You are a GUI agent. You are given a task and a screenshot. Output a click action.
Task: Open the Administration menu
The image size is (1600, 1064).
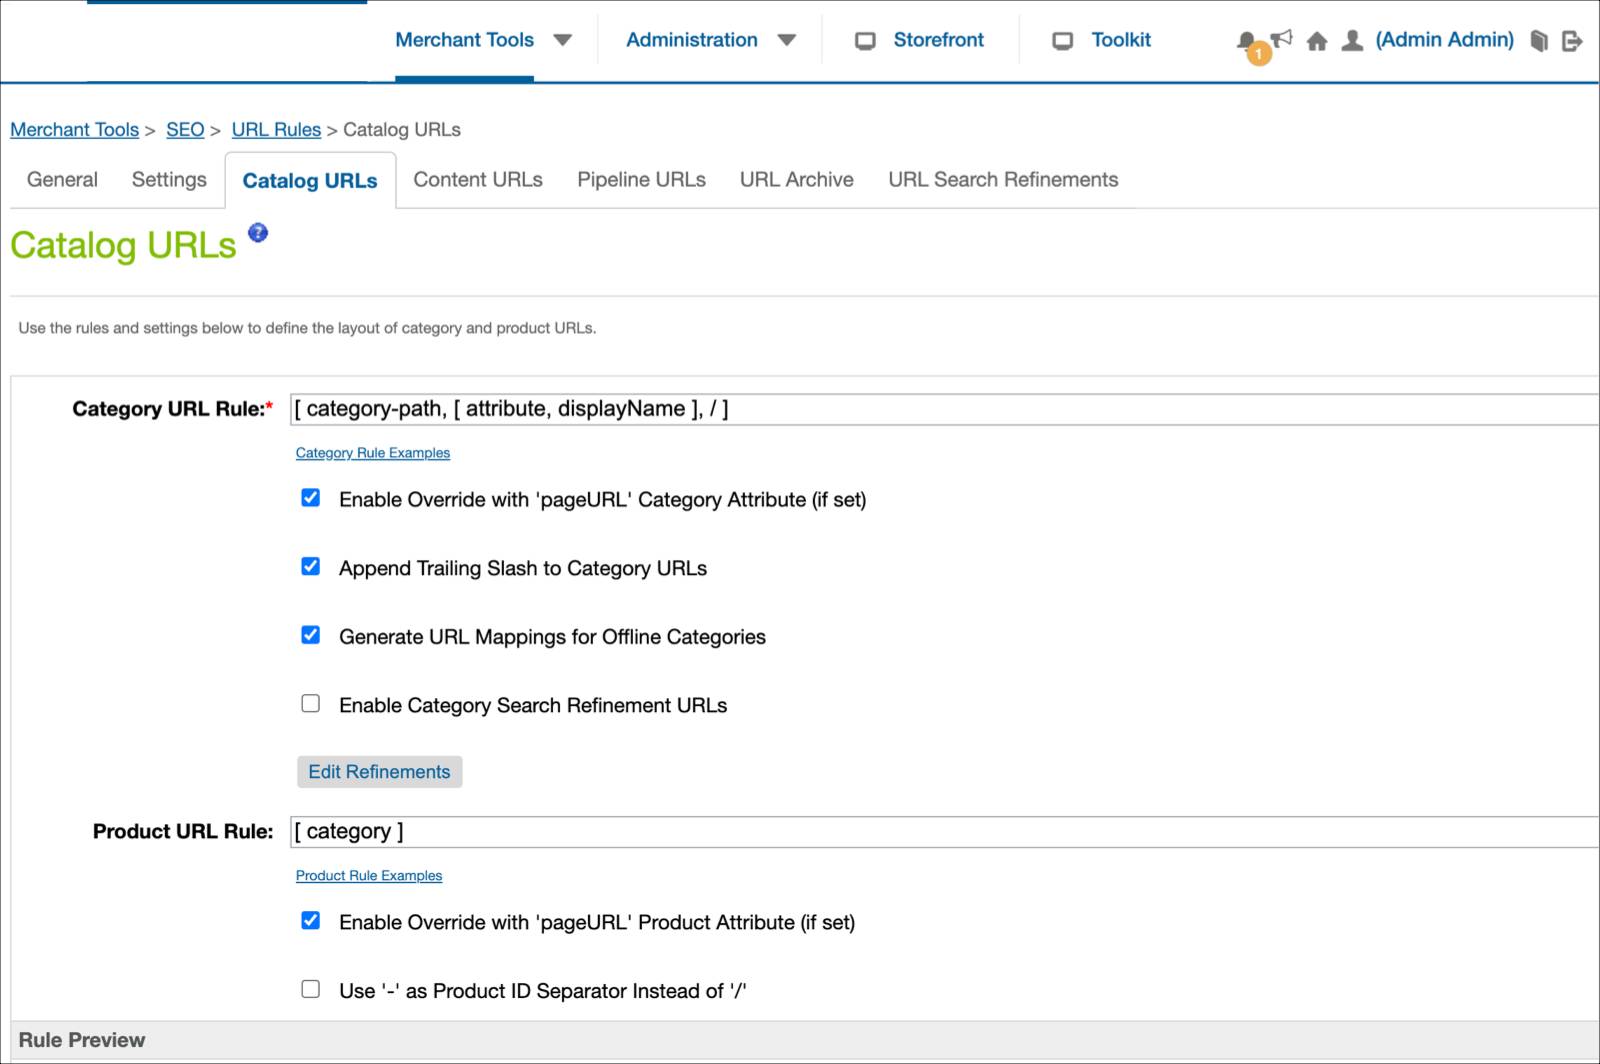pos(692,40)
